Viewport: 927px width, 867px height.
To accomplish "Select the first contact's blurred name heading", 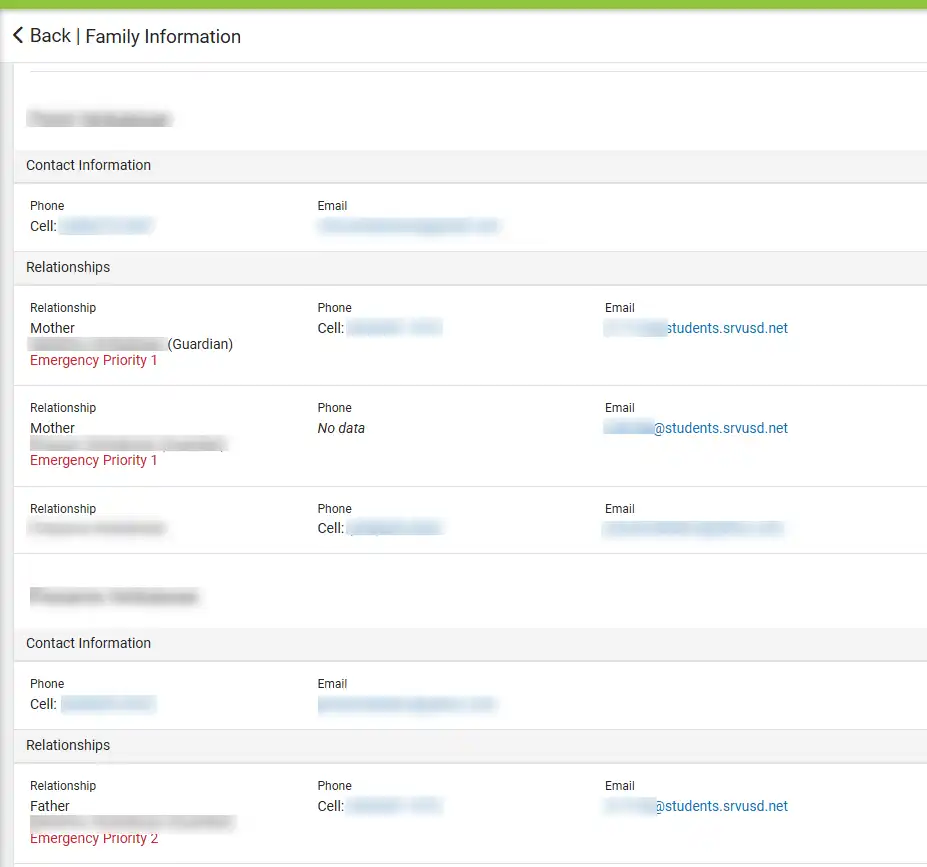I will pyautogui.click(x=100, y=119).
